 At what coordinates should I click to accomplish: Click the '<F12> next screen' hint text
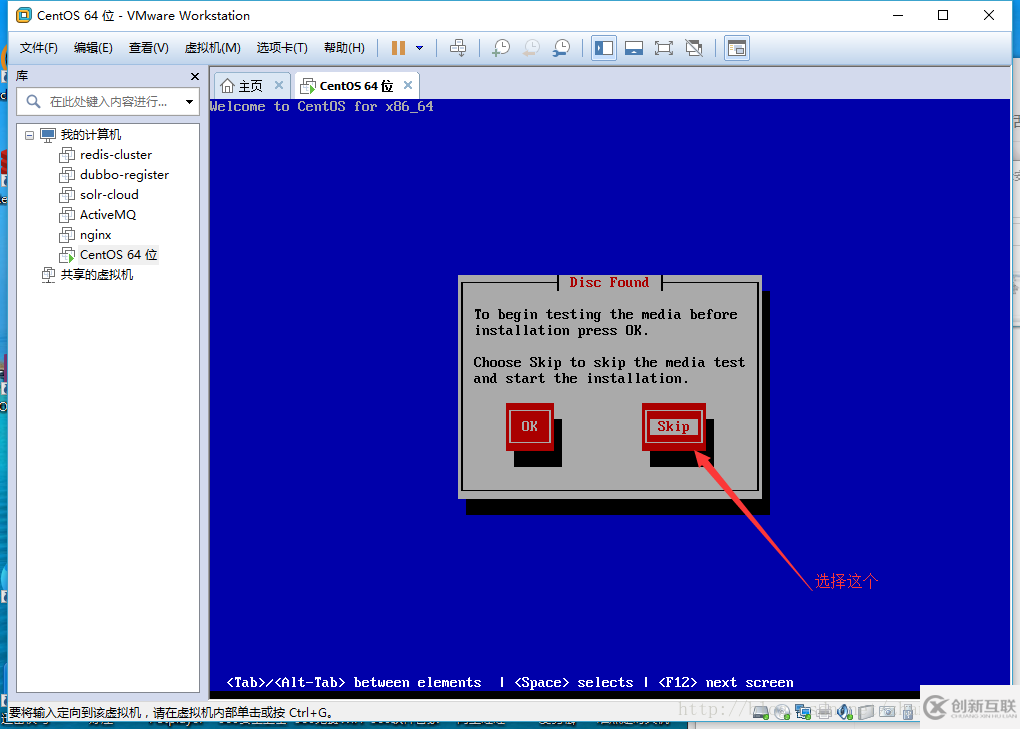point(726,683)
